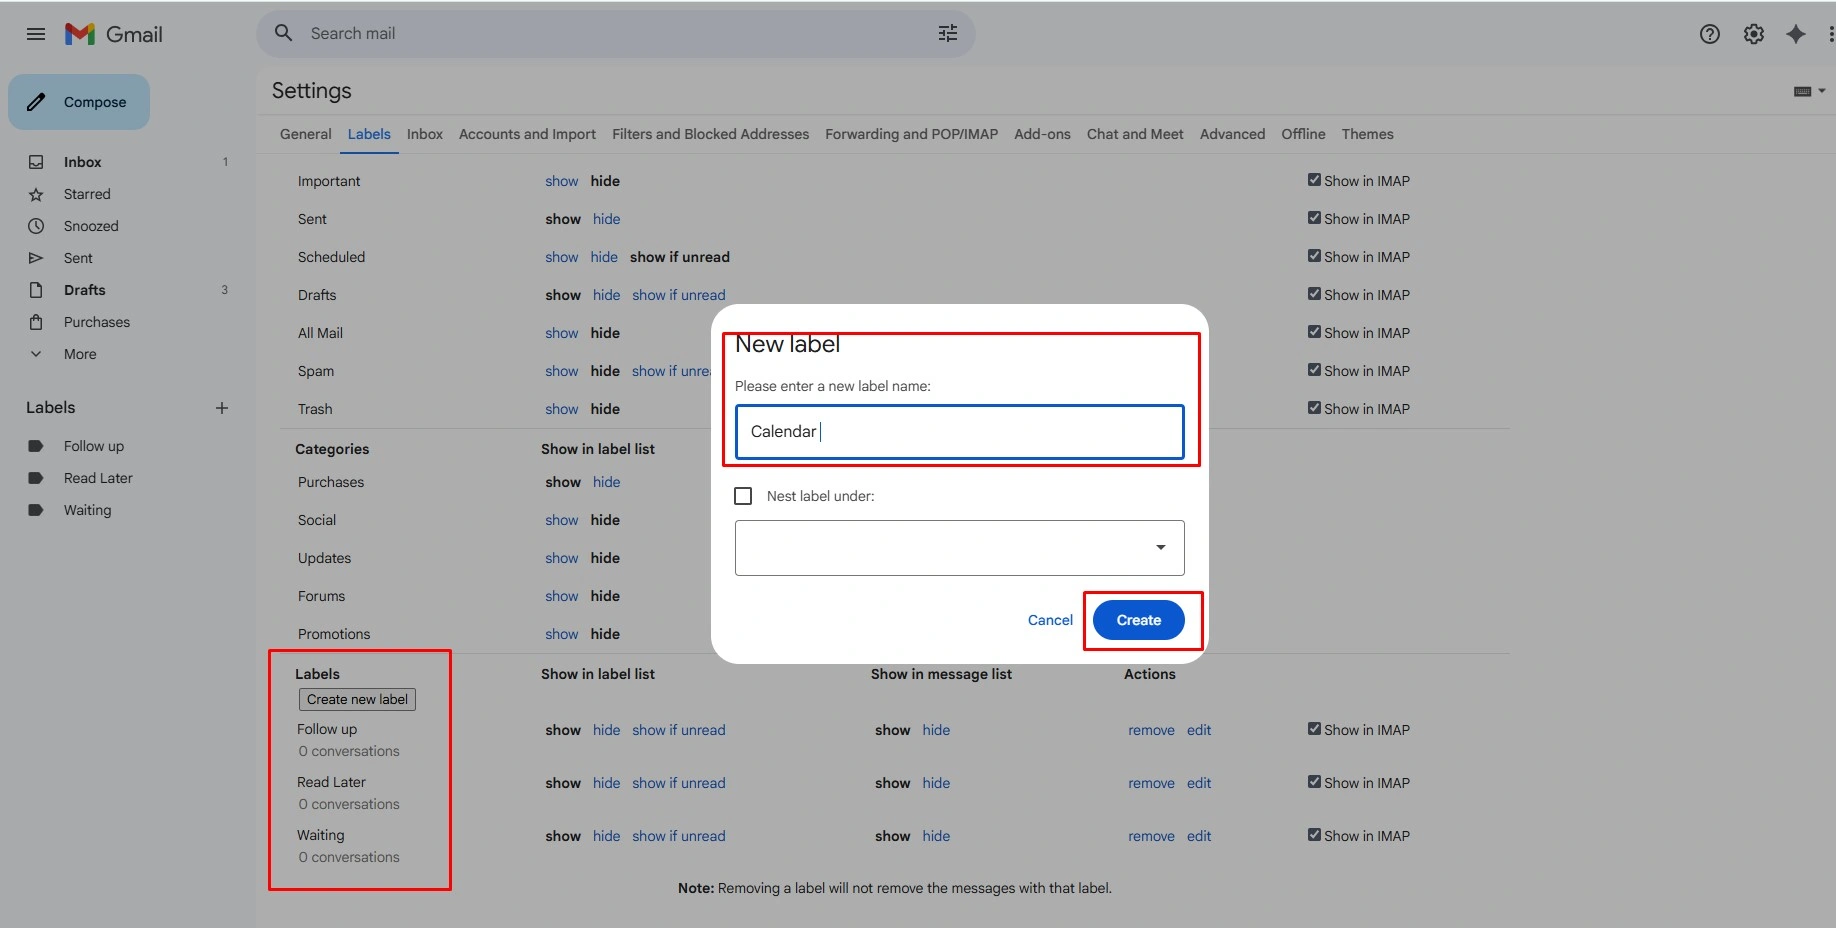Click the new label name input field
Viewport: 1836px width, 928px height.
[960, 432]
